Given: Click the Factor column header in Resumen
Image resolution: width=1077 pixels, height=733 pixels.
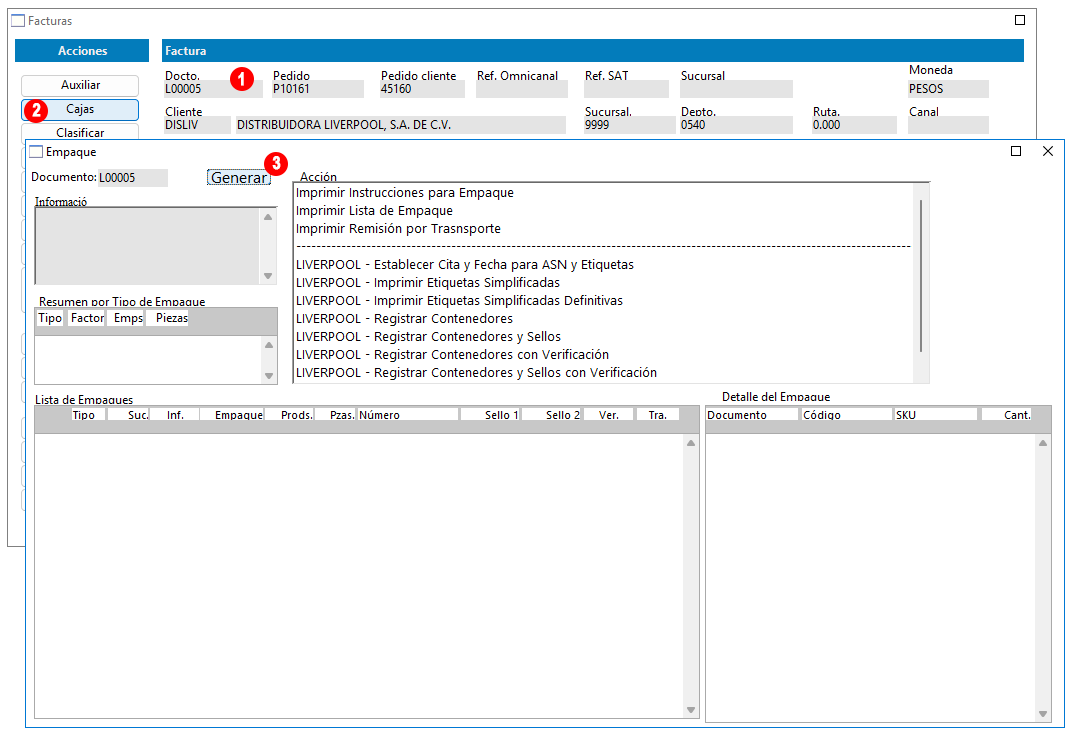Looking at the screenshot, I should point(87,318).
